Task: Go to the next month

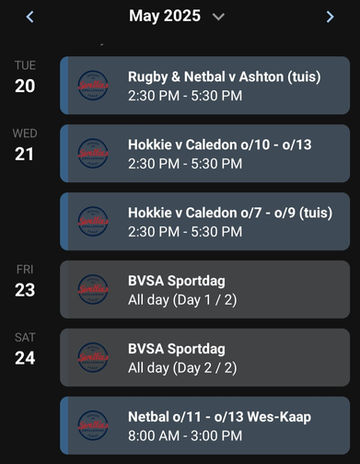Action: (x=330, y=16)
